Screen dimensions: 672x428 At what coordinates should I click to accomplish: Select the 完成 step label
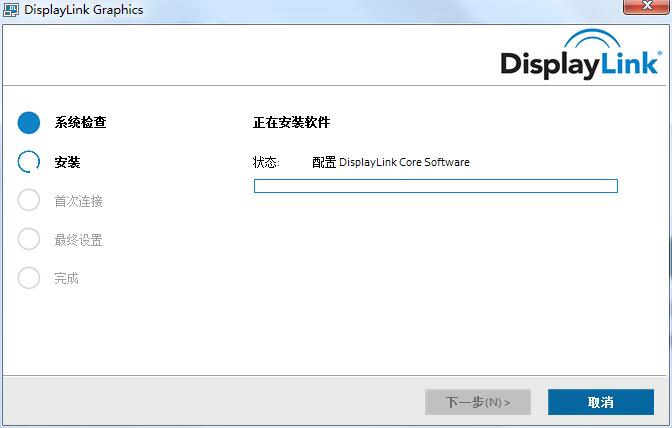tap(66, 278)
